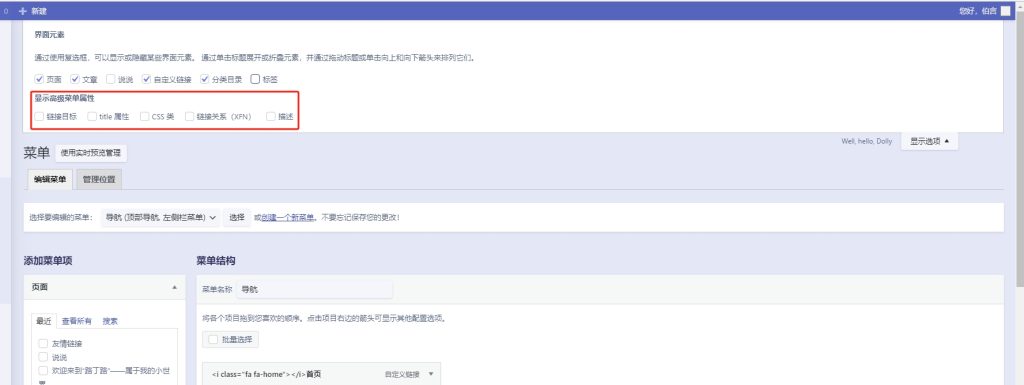This screenshot has width=1024, height=385.
Task: Expand the 首页 menu item arrow
Action: coord(430,375)
